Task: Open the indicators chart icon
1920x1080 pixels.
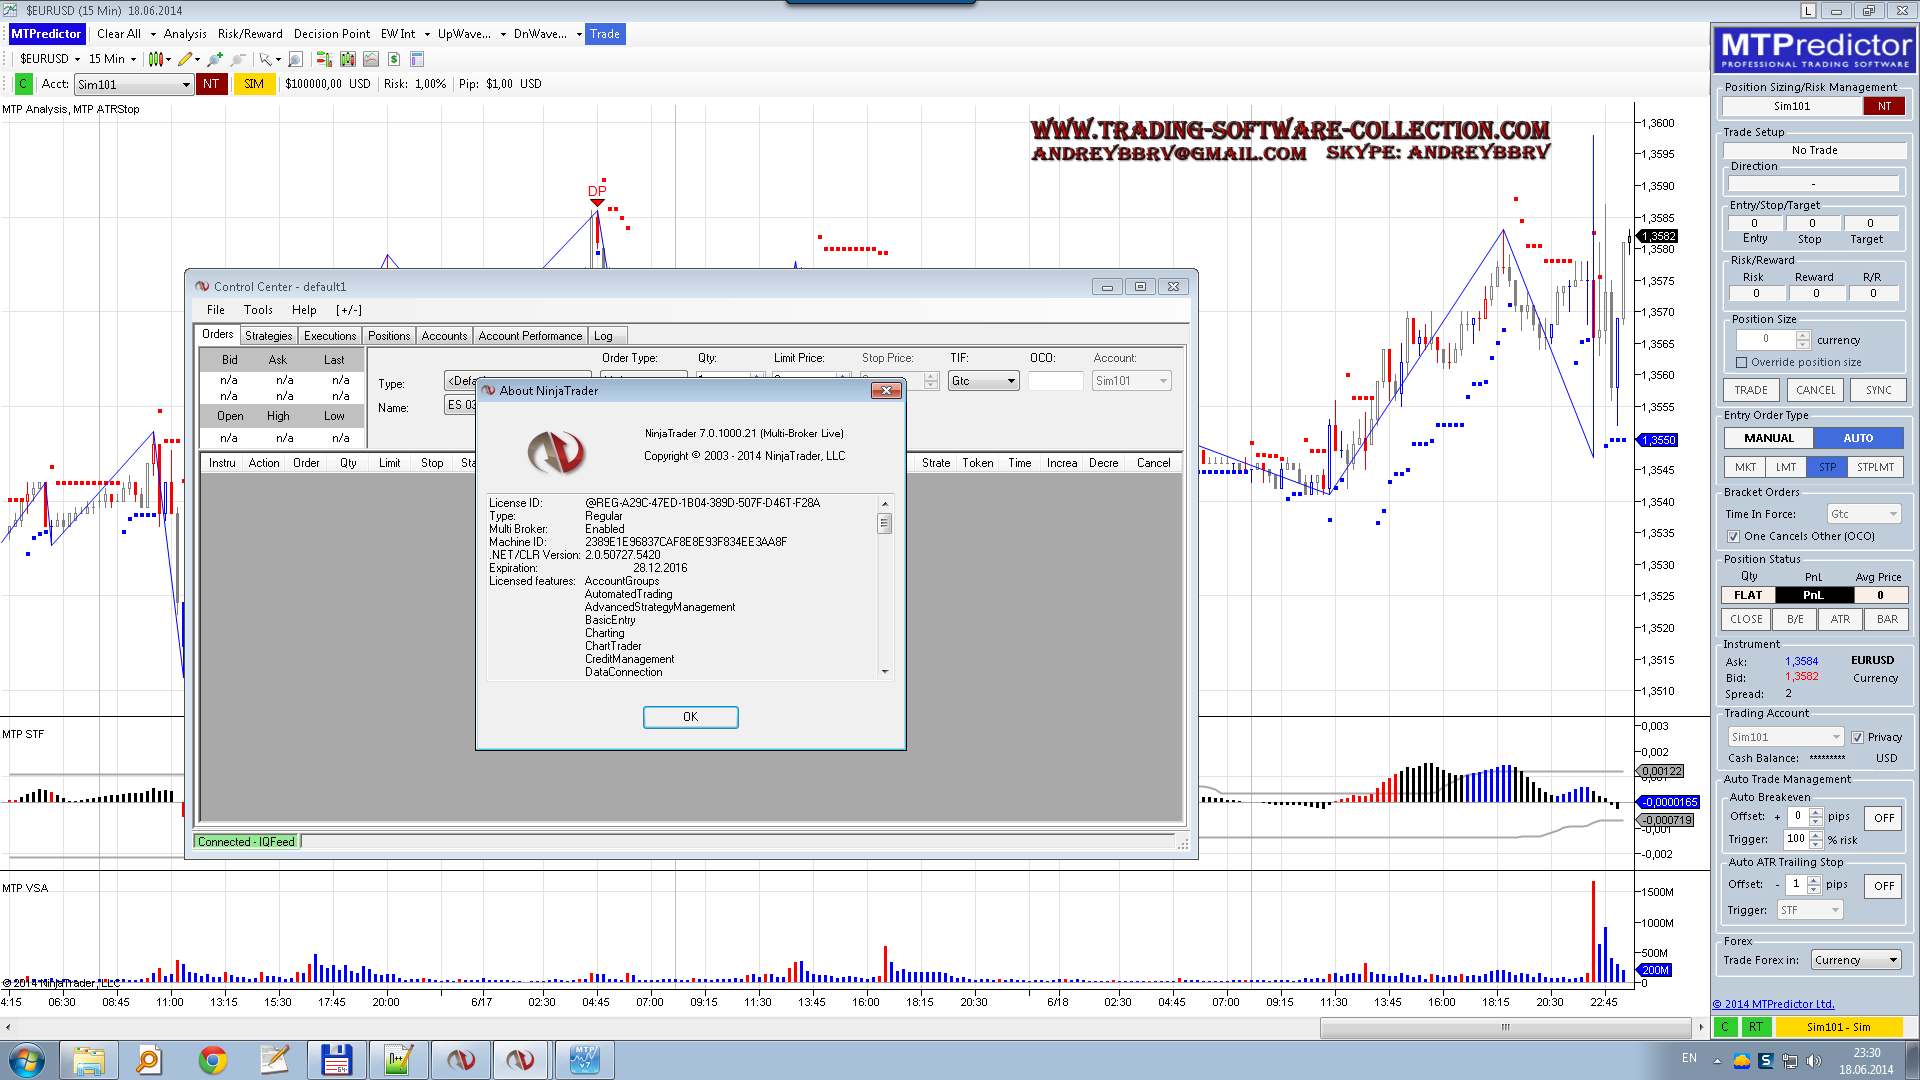Action: tap(371, 59)
